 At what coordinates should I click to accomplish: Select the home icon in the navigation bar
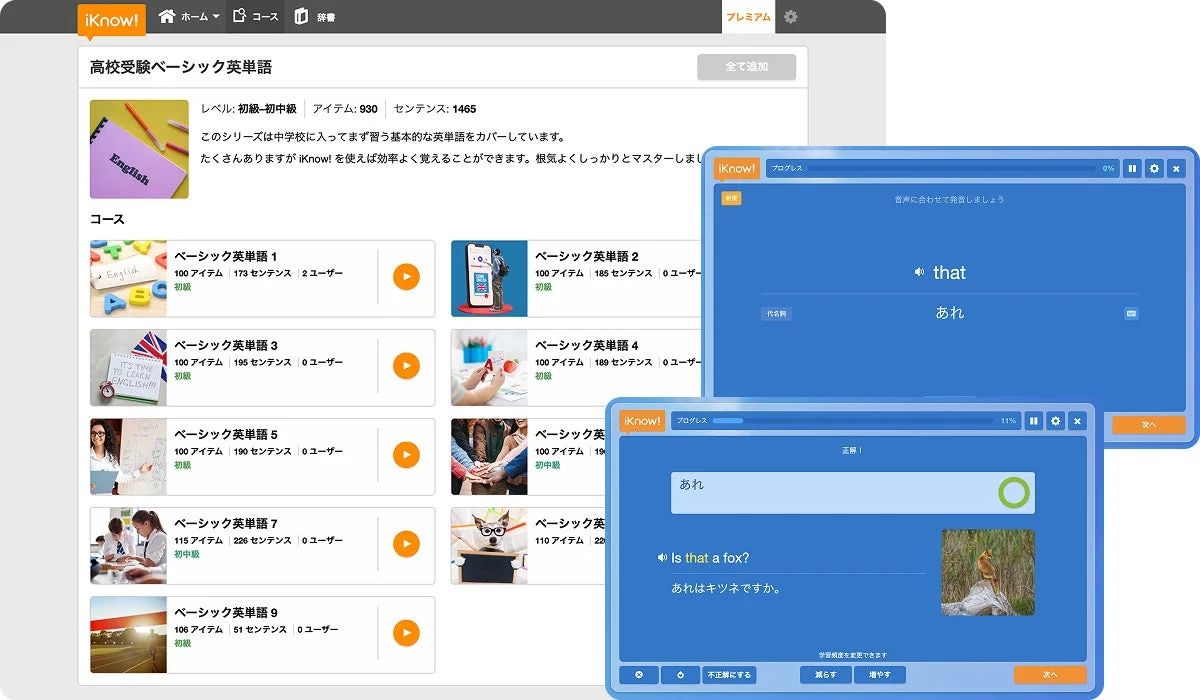click(166, 16)
